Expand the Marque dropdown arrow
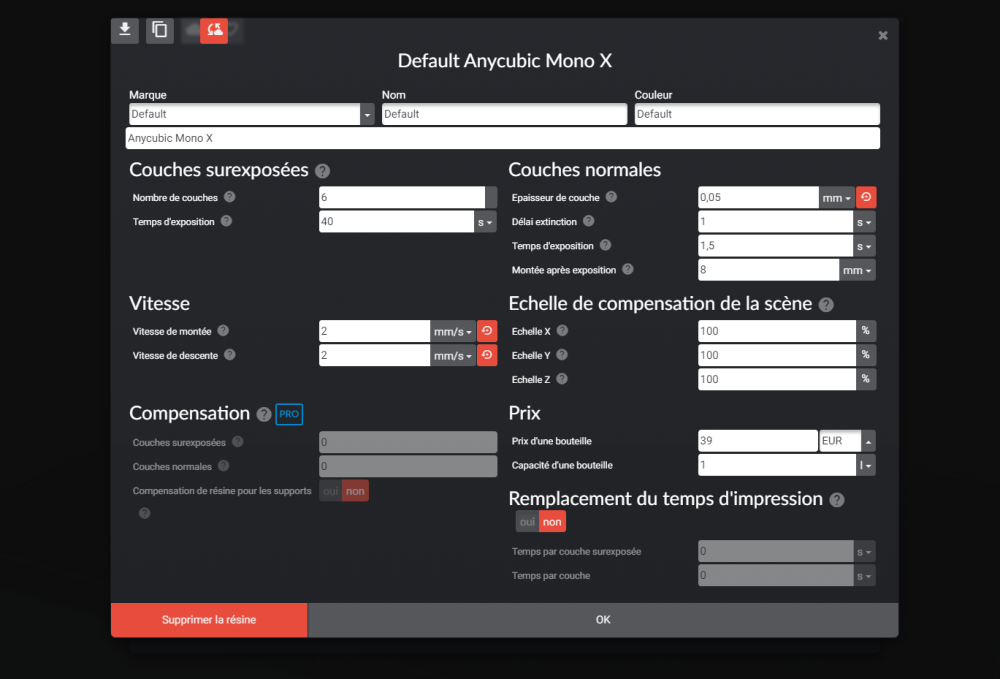 point(367,115)
